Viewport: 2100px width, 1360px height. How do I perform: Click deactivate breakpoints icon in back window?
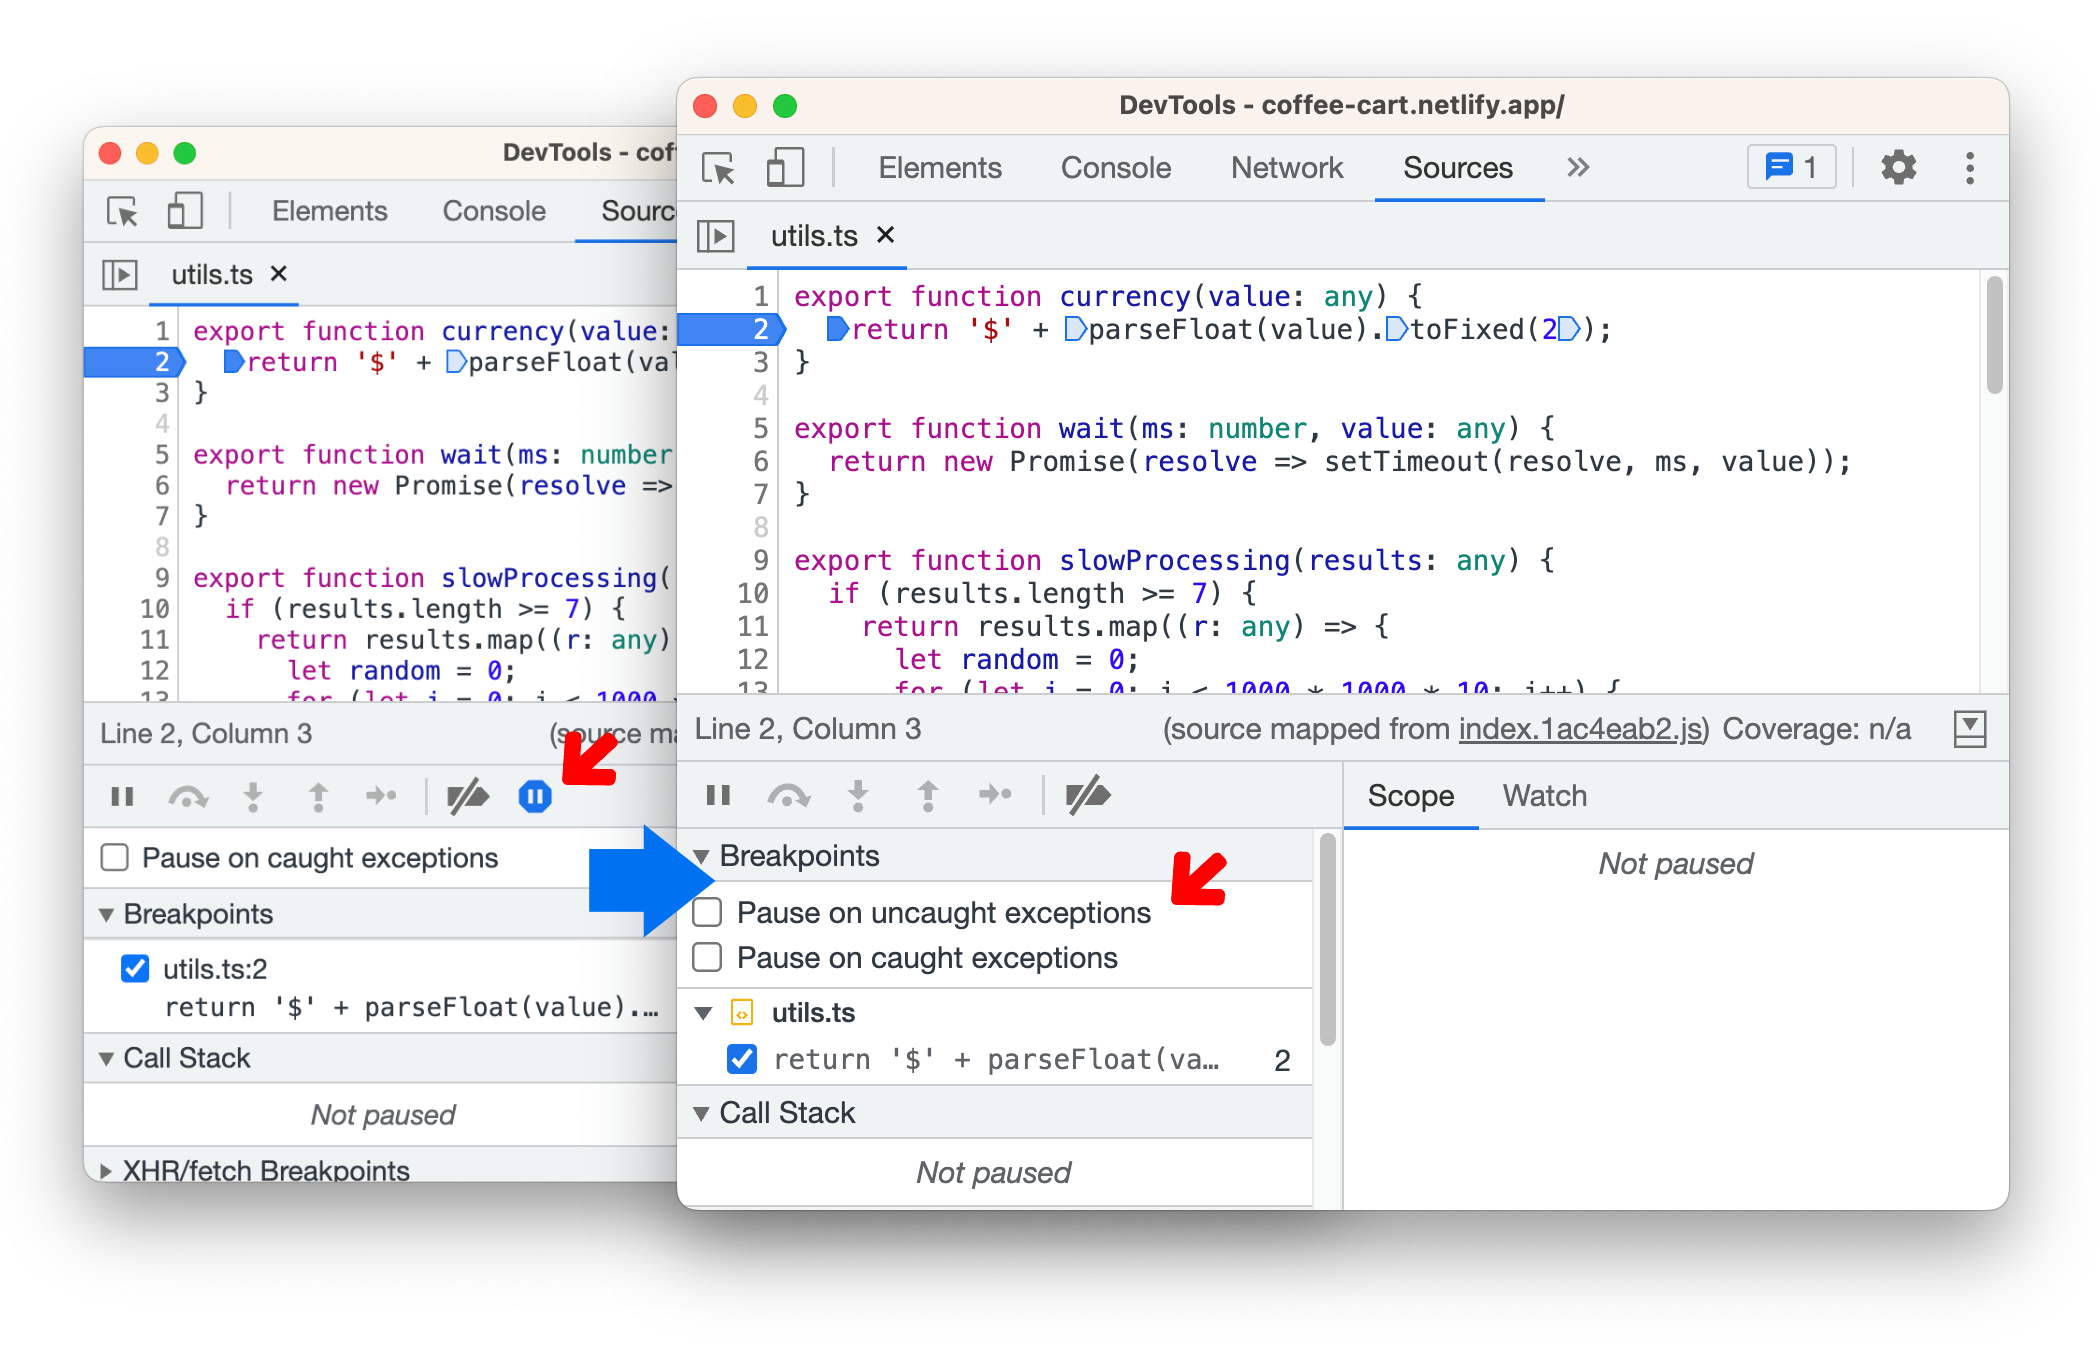pyautogui.click(x=467, y=797)
